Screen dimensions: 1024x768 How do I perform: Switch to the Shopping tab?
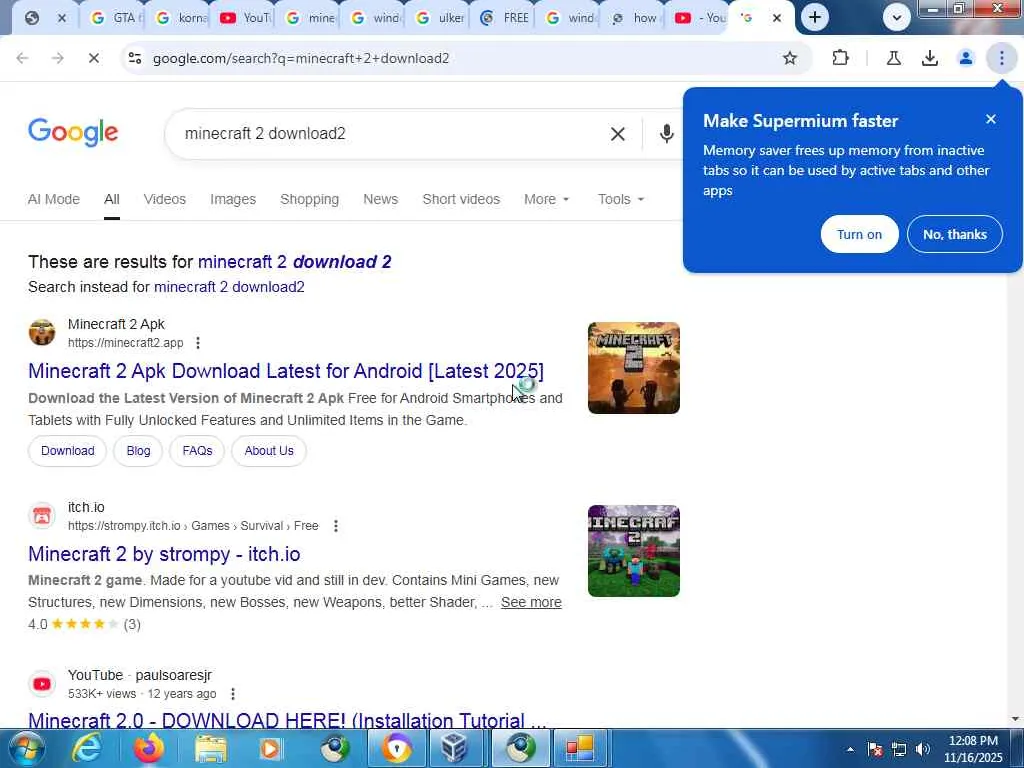[x=310, y=199]
